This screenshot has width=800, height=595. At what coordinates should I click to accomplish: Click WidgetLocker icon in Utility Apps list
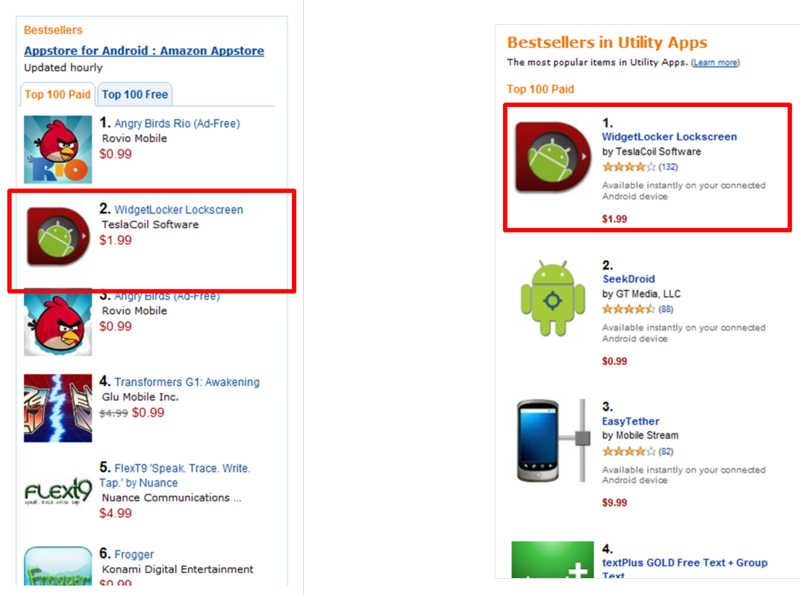[552, 155]
